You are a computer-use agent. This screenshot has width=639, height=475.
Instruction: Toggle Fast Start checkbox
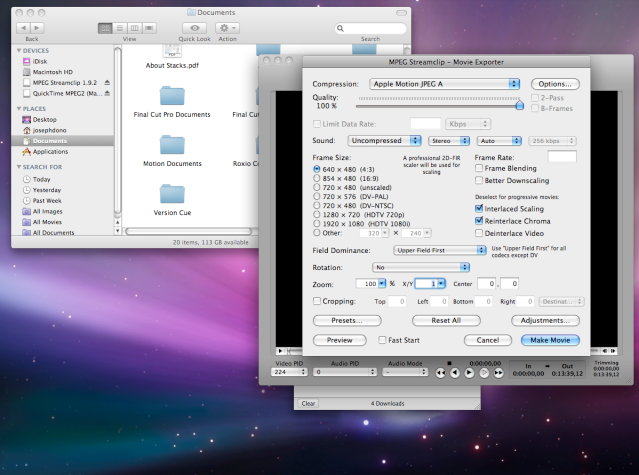[x=382, y=340]
